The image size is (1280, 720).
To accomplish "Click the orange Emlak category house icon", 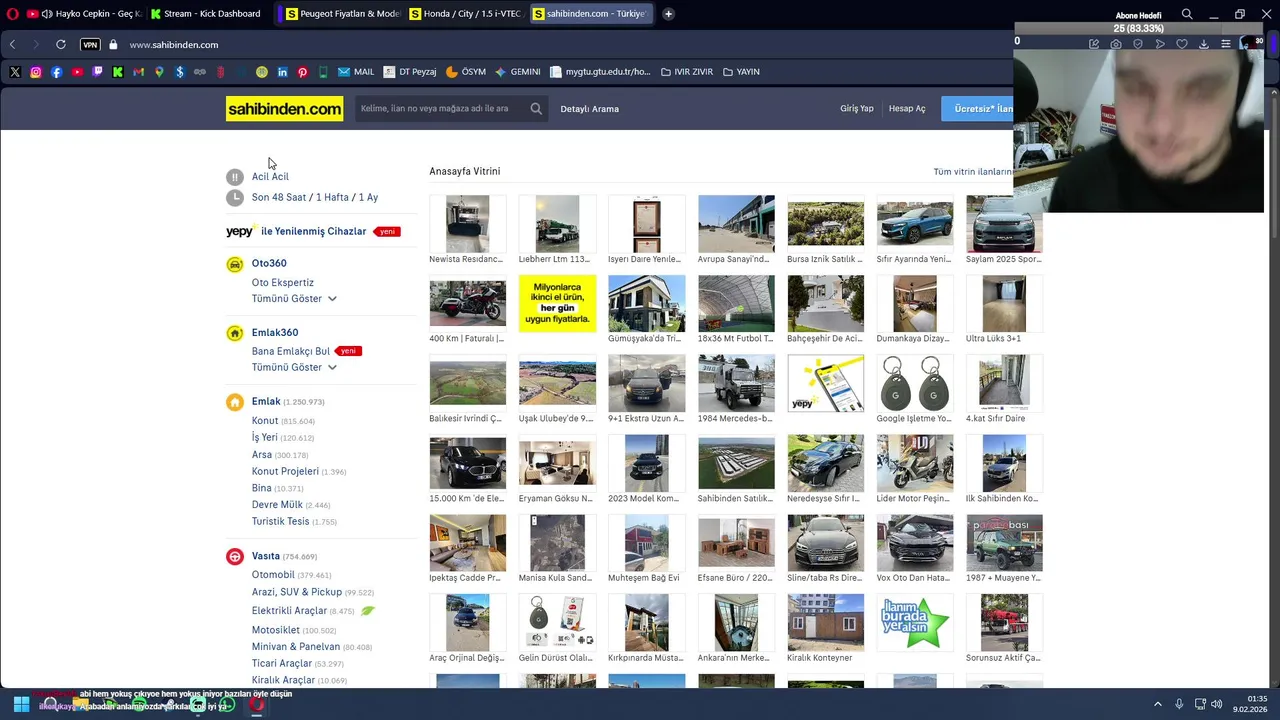I will (x=234, y=402).
